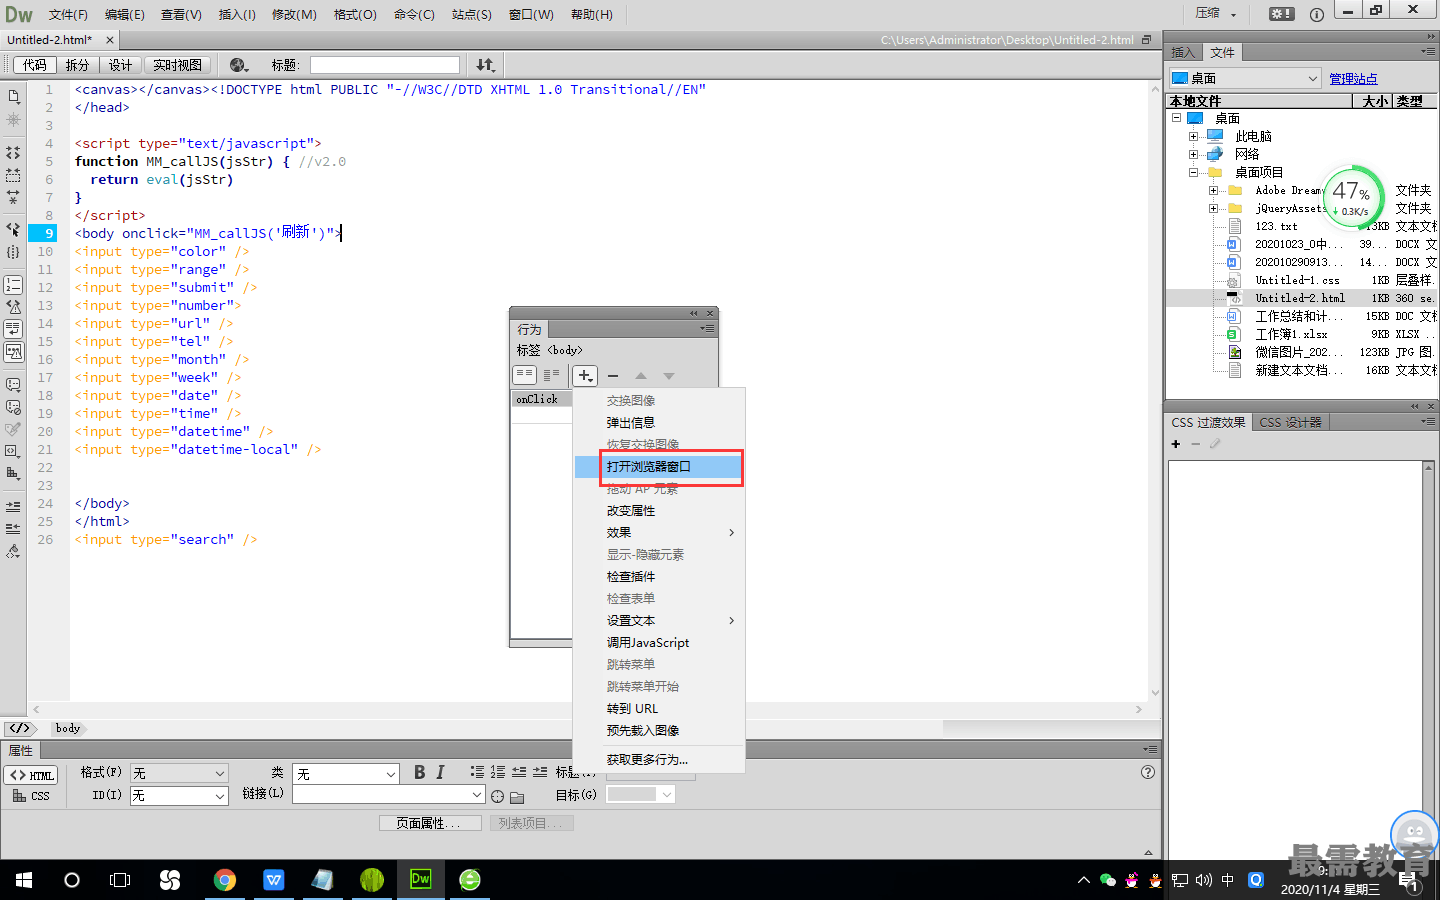The width and height of the screenshot is (1440, 900).
Task: Move event up arrow in Behaviors panel
Action: click(641, 376)
